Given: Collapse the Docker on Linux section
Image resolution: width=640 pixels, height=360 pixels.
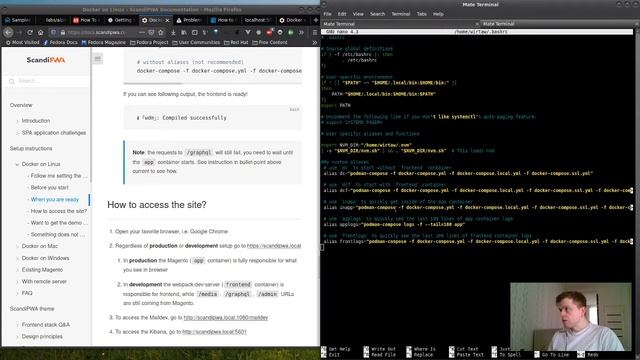Looking at the screenshot, I should click(17, 164).
